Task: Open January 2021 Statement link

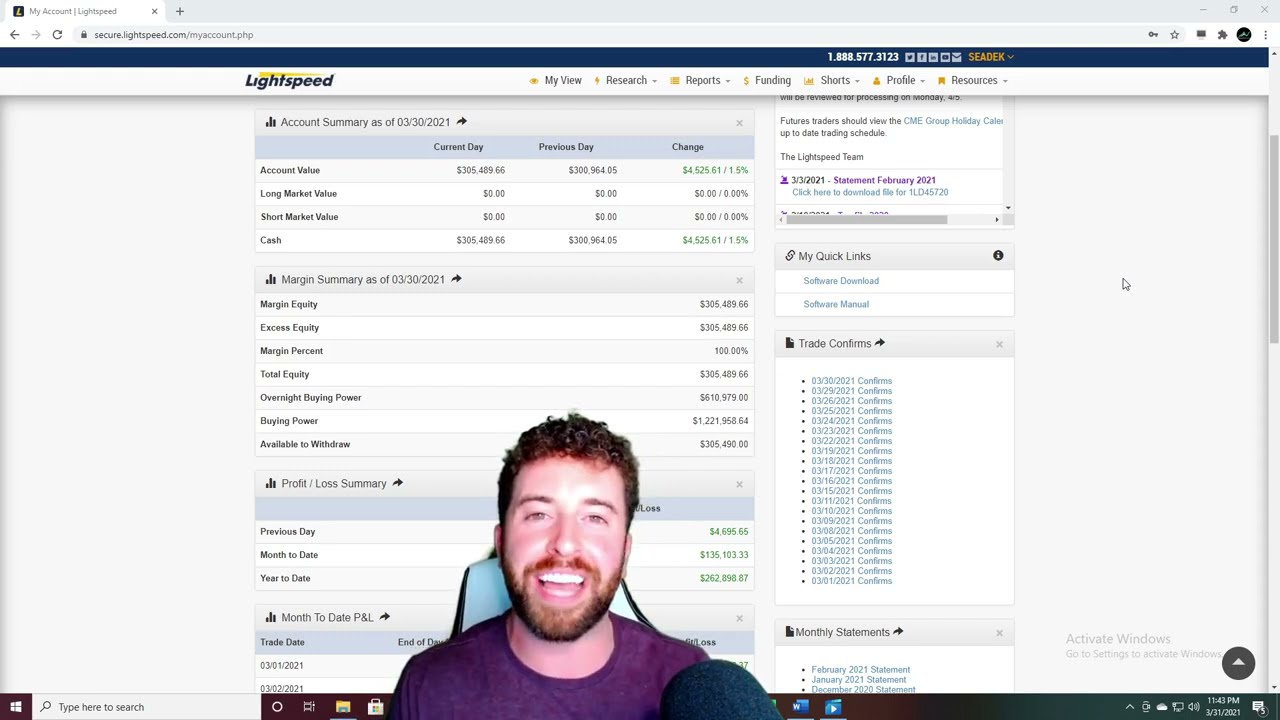Action: (x=858, y=680)
